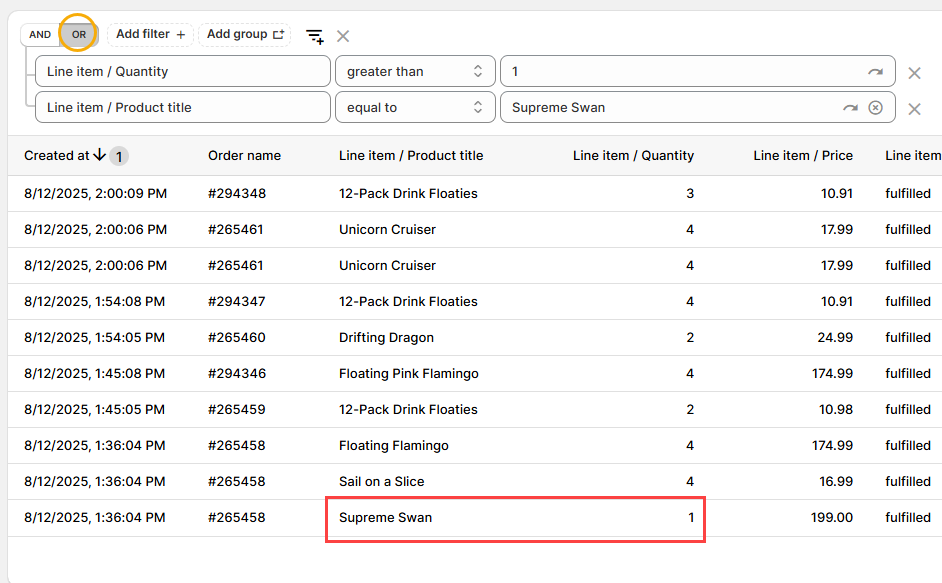The height and width of the screenshot is (583, 942).
Task: Open the 'greater than' operator dropdown
Action: [x=414, y=72]
